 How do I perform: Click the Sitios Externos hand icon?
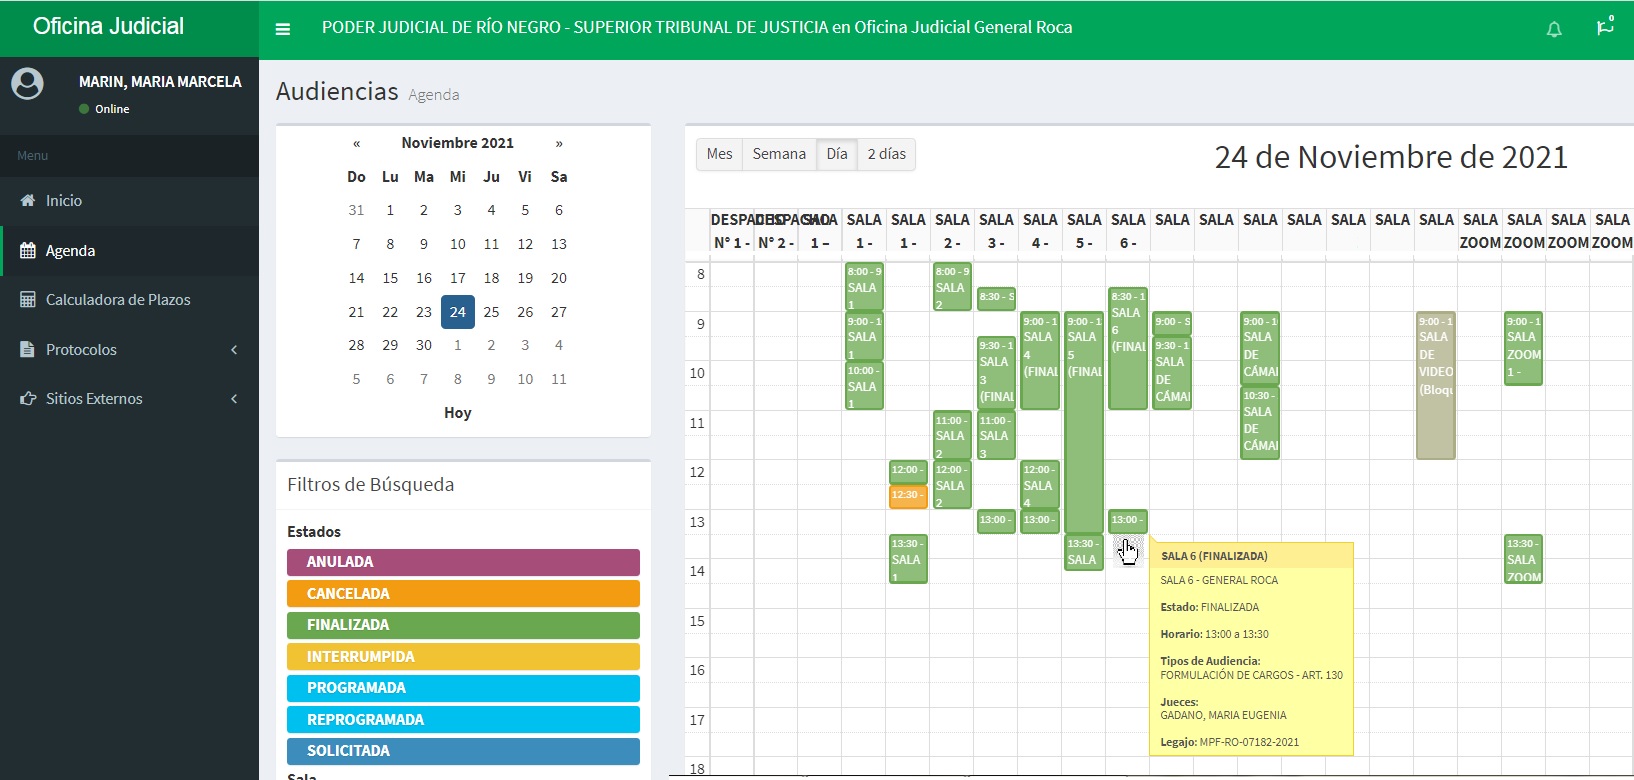[x=28, y=399]
